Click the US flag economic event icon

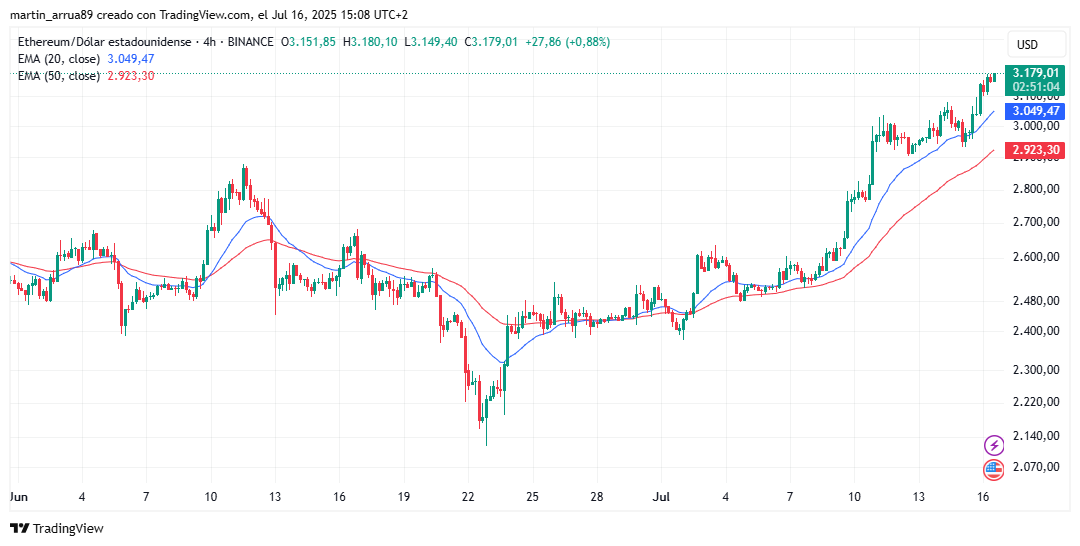(994, 470)
